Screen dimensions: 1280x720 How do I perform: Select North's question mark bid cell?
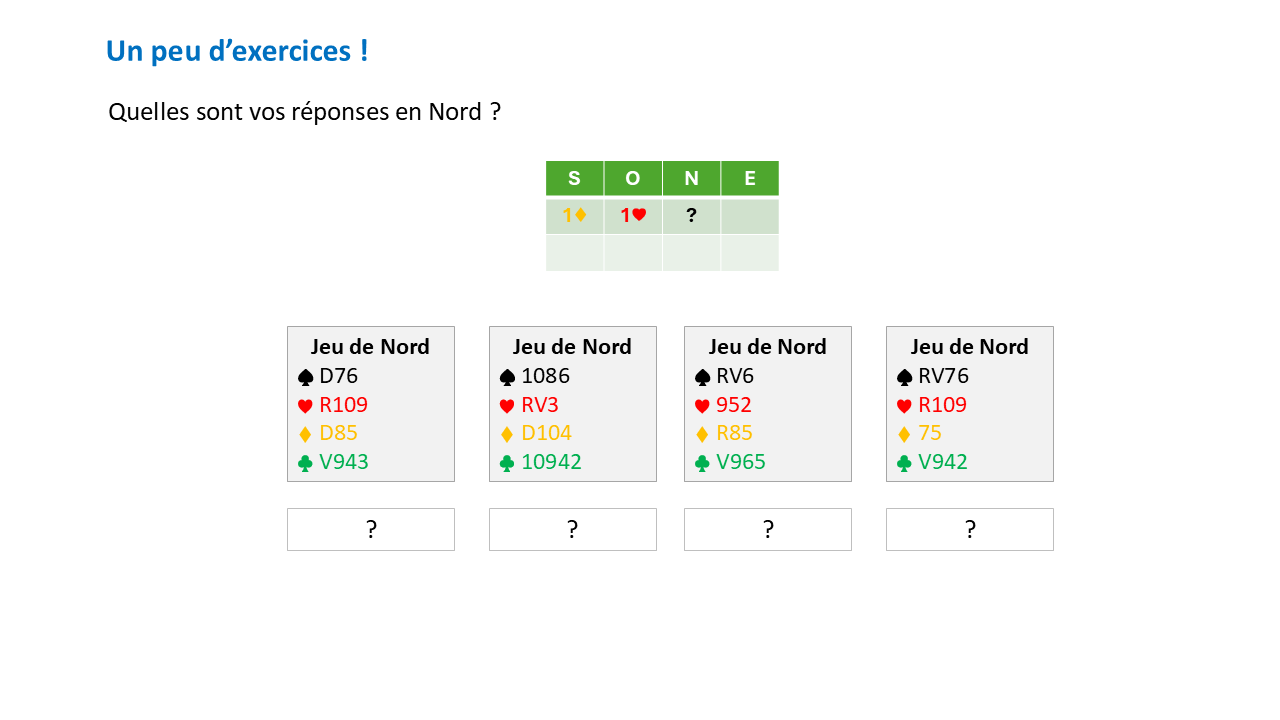(x=691, y=215)
